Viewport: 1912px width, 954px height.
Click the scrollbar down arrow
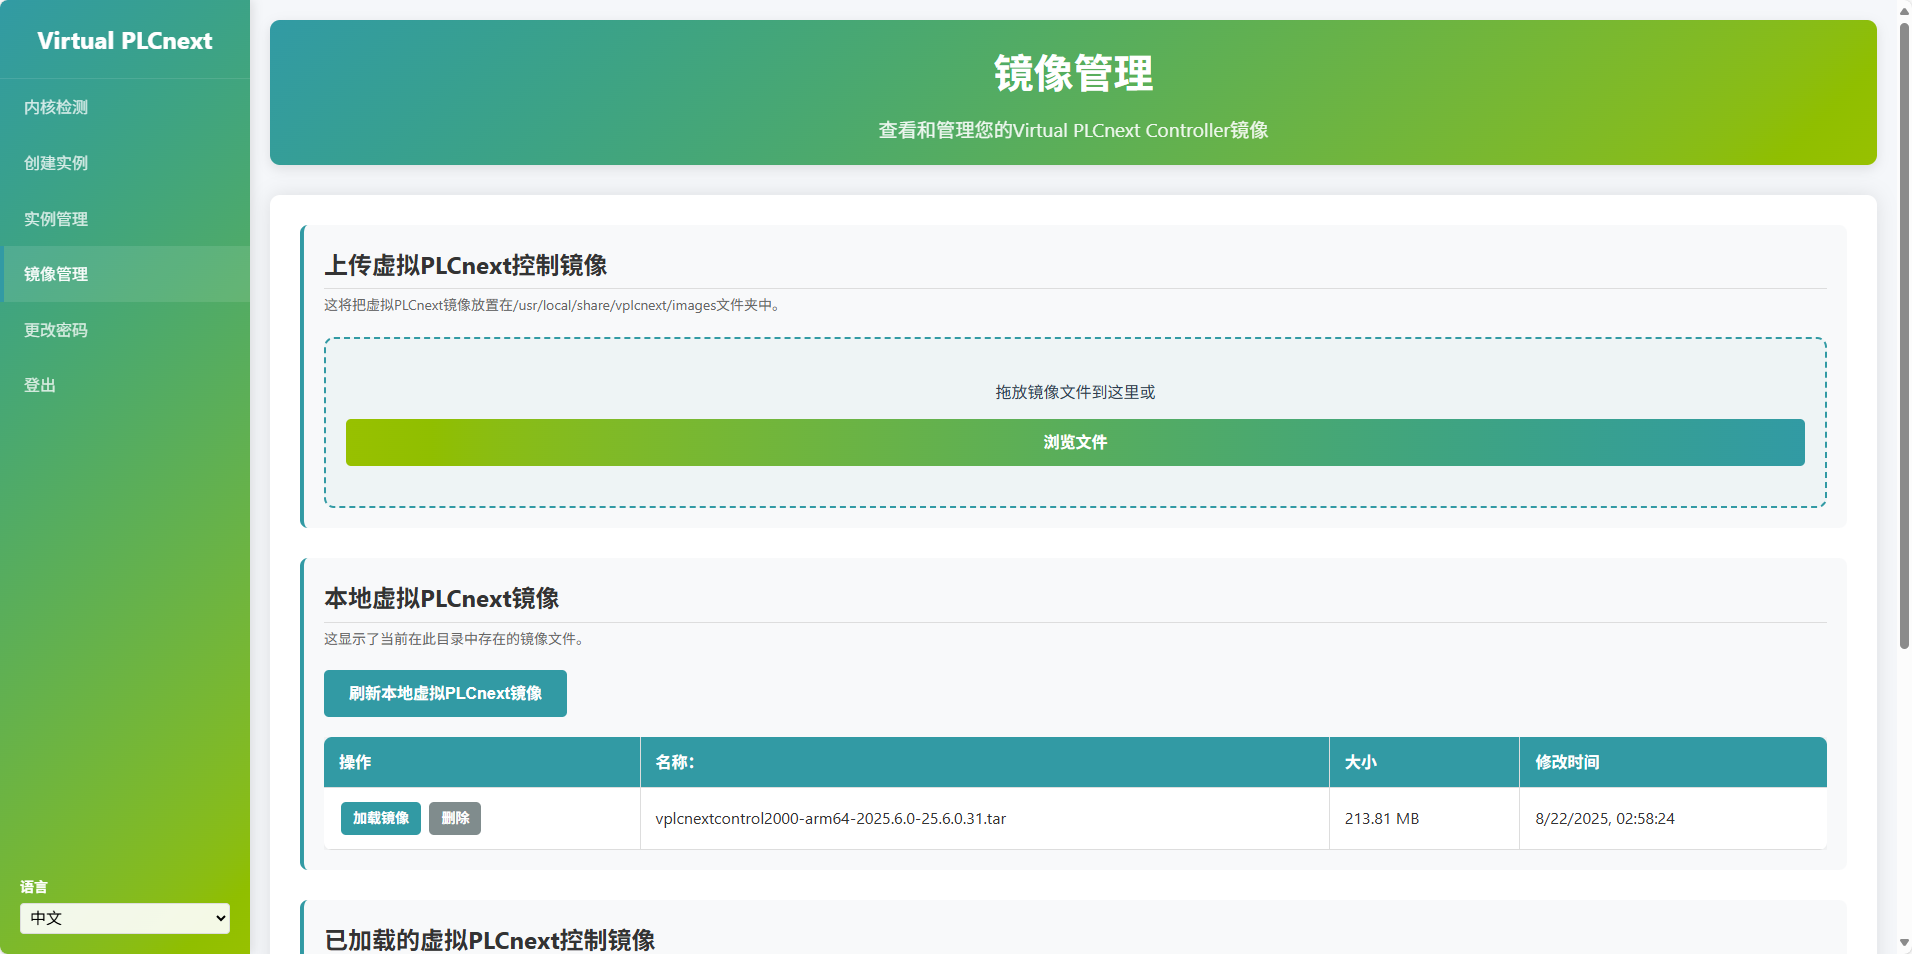[x=1904, y=943]
